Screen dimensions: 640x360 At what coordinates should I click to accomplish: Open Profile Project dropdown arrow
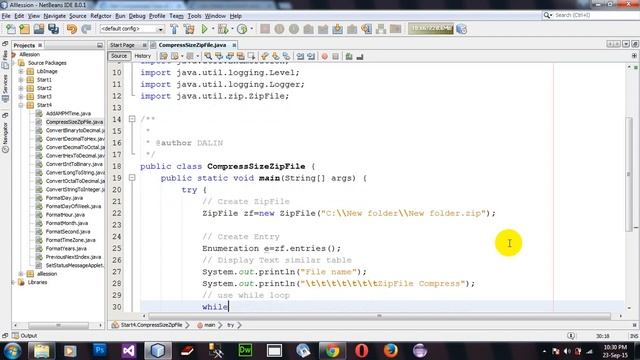(x=251, y=29)
